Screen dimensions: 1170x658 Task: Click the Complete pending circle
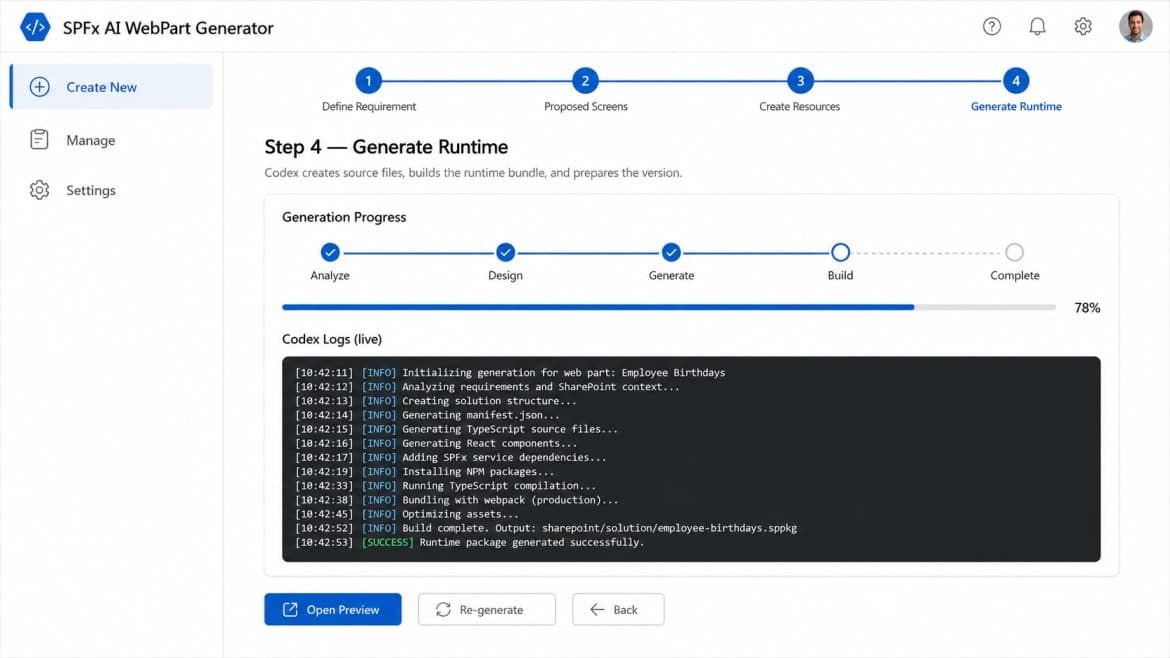pos(1014,252)
